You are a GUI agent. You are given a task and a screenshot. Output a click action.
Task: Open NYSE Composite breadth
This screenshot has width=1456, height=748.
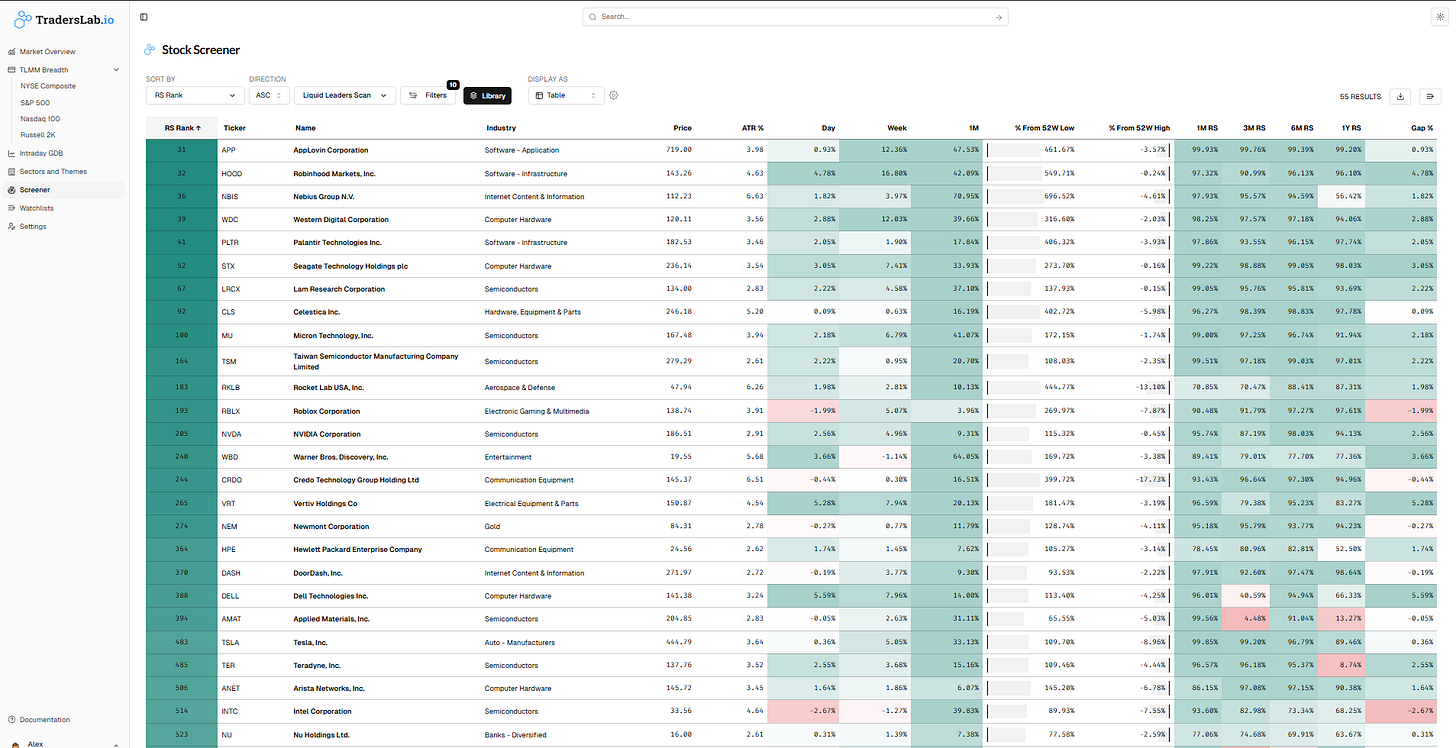(48, 86)
